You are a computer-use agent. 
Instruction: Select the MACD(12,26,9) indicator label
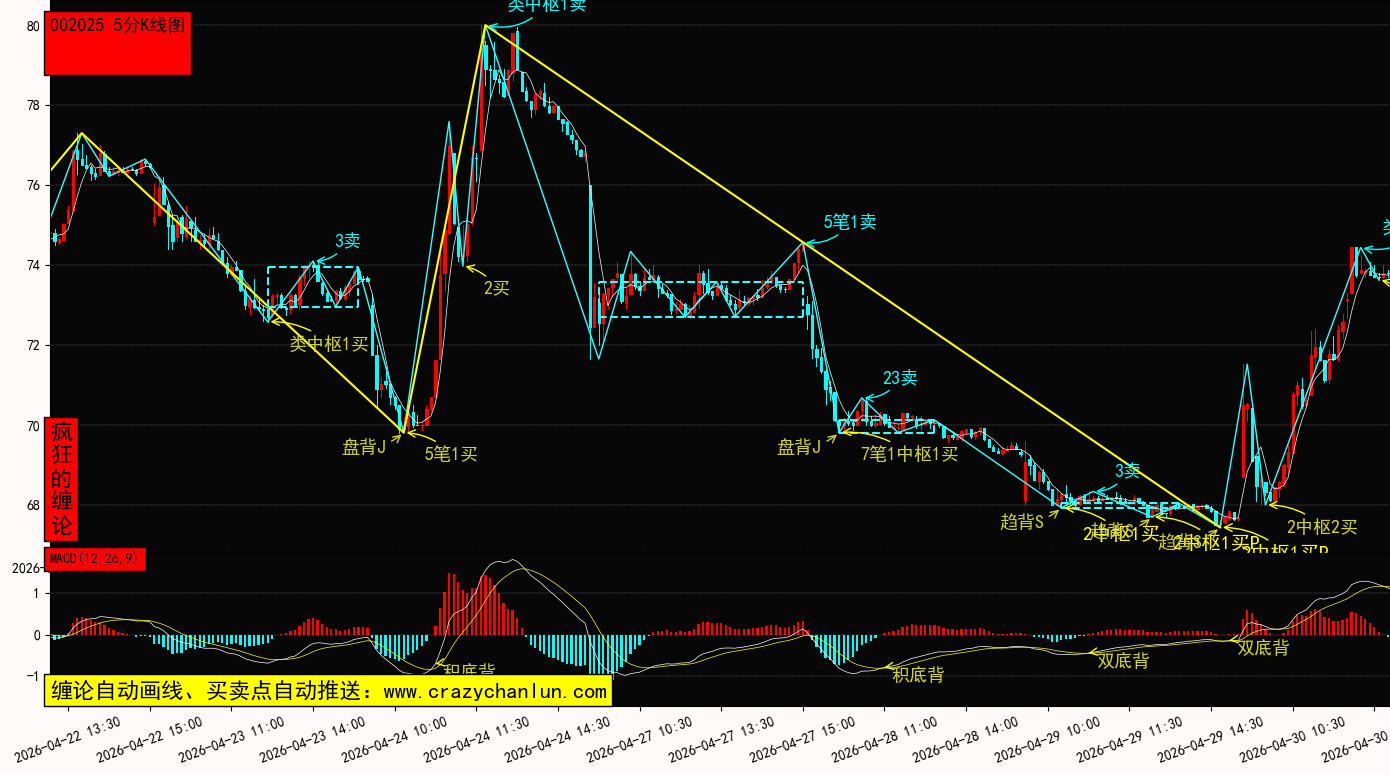click(x=96, y=559)
